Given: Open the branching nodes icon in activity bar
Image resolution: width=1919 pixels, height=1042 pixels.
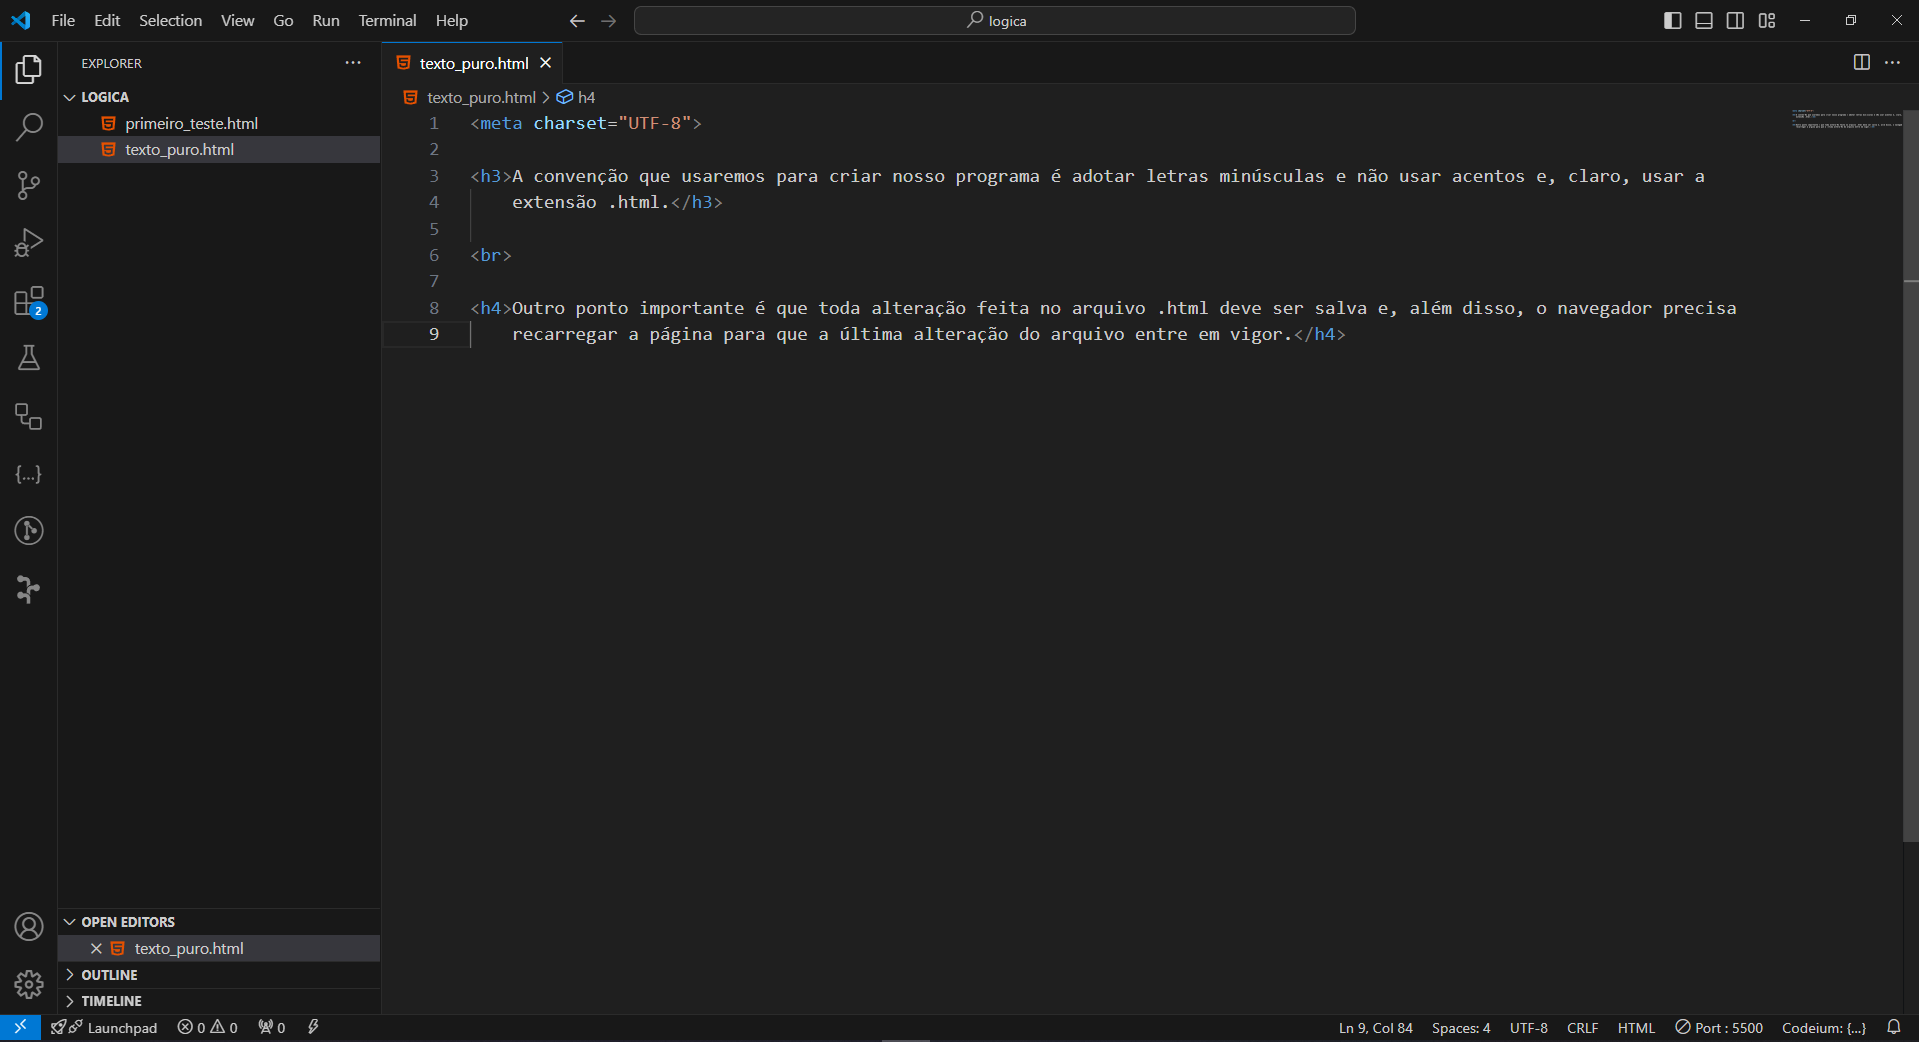Looking at the screenshot, I should click(29, 589).
